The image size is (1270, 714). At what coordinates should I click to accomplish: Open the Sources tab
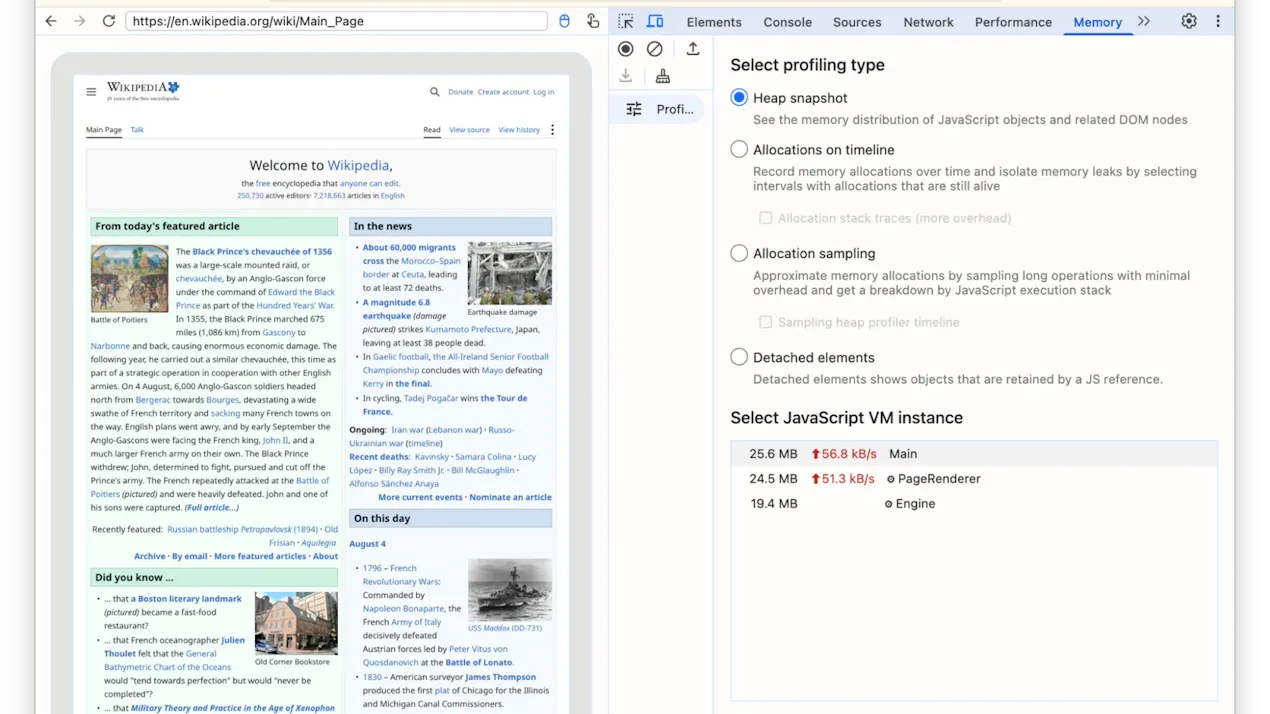pyautogui.click(x=857, y=22)
